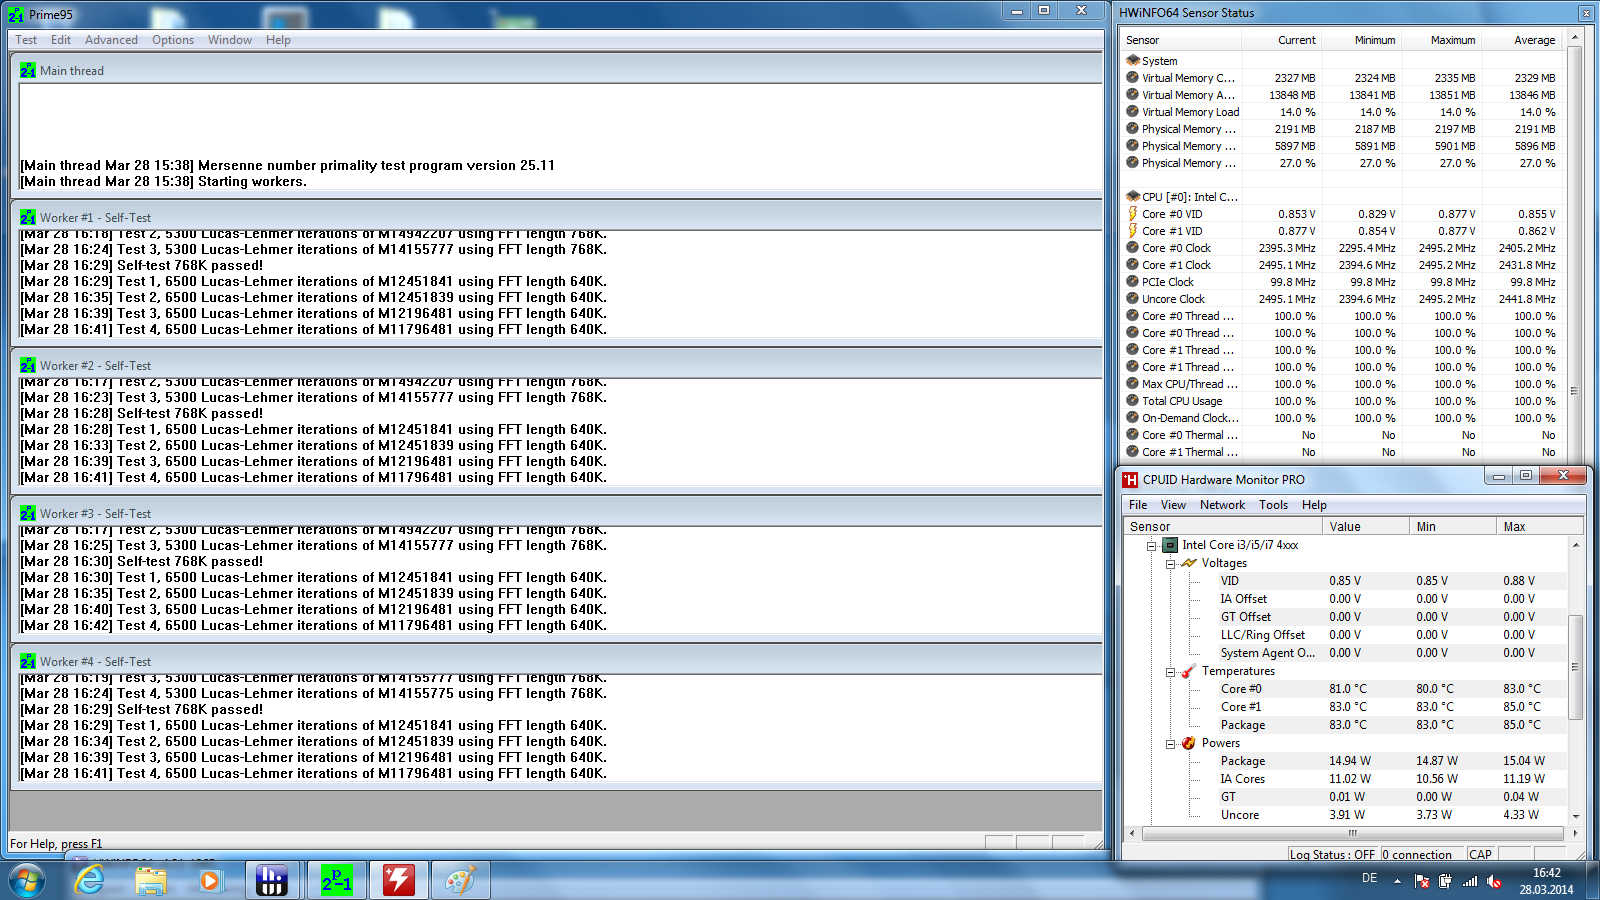This screenshot has height=900, width=1600.
Task: Open the Options menu in Prime95
Action: pos(173,40)
